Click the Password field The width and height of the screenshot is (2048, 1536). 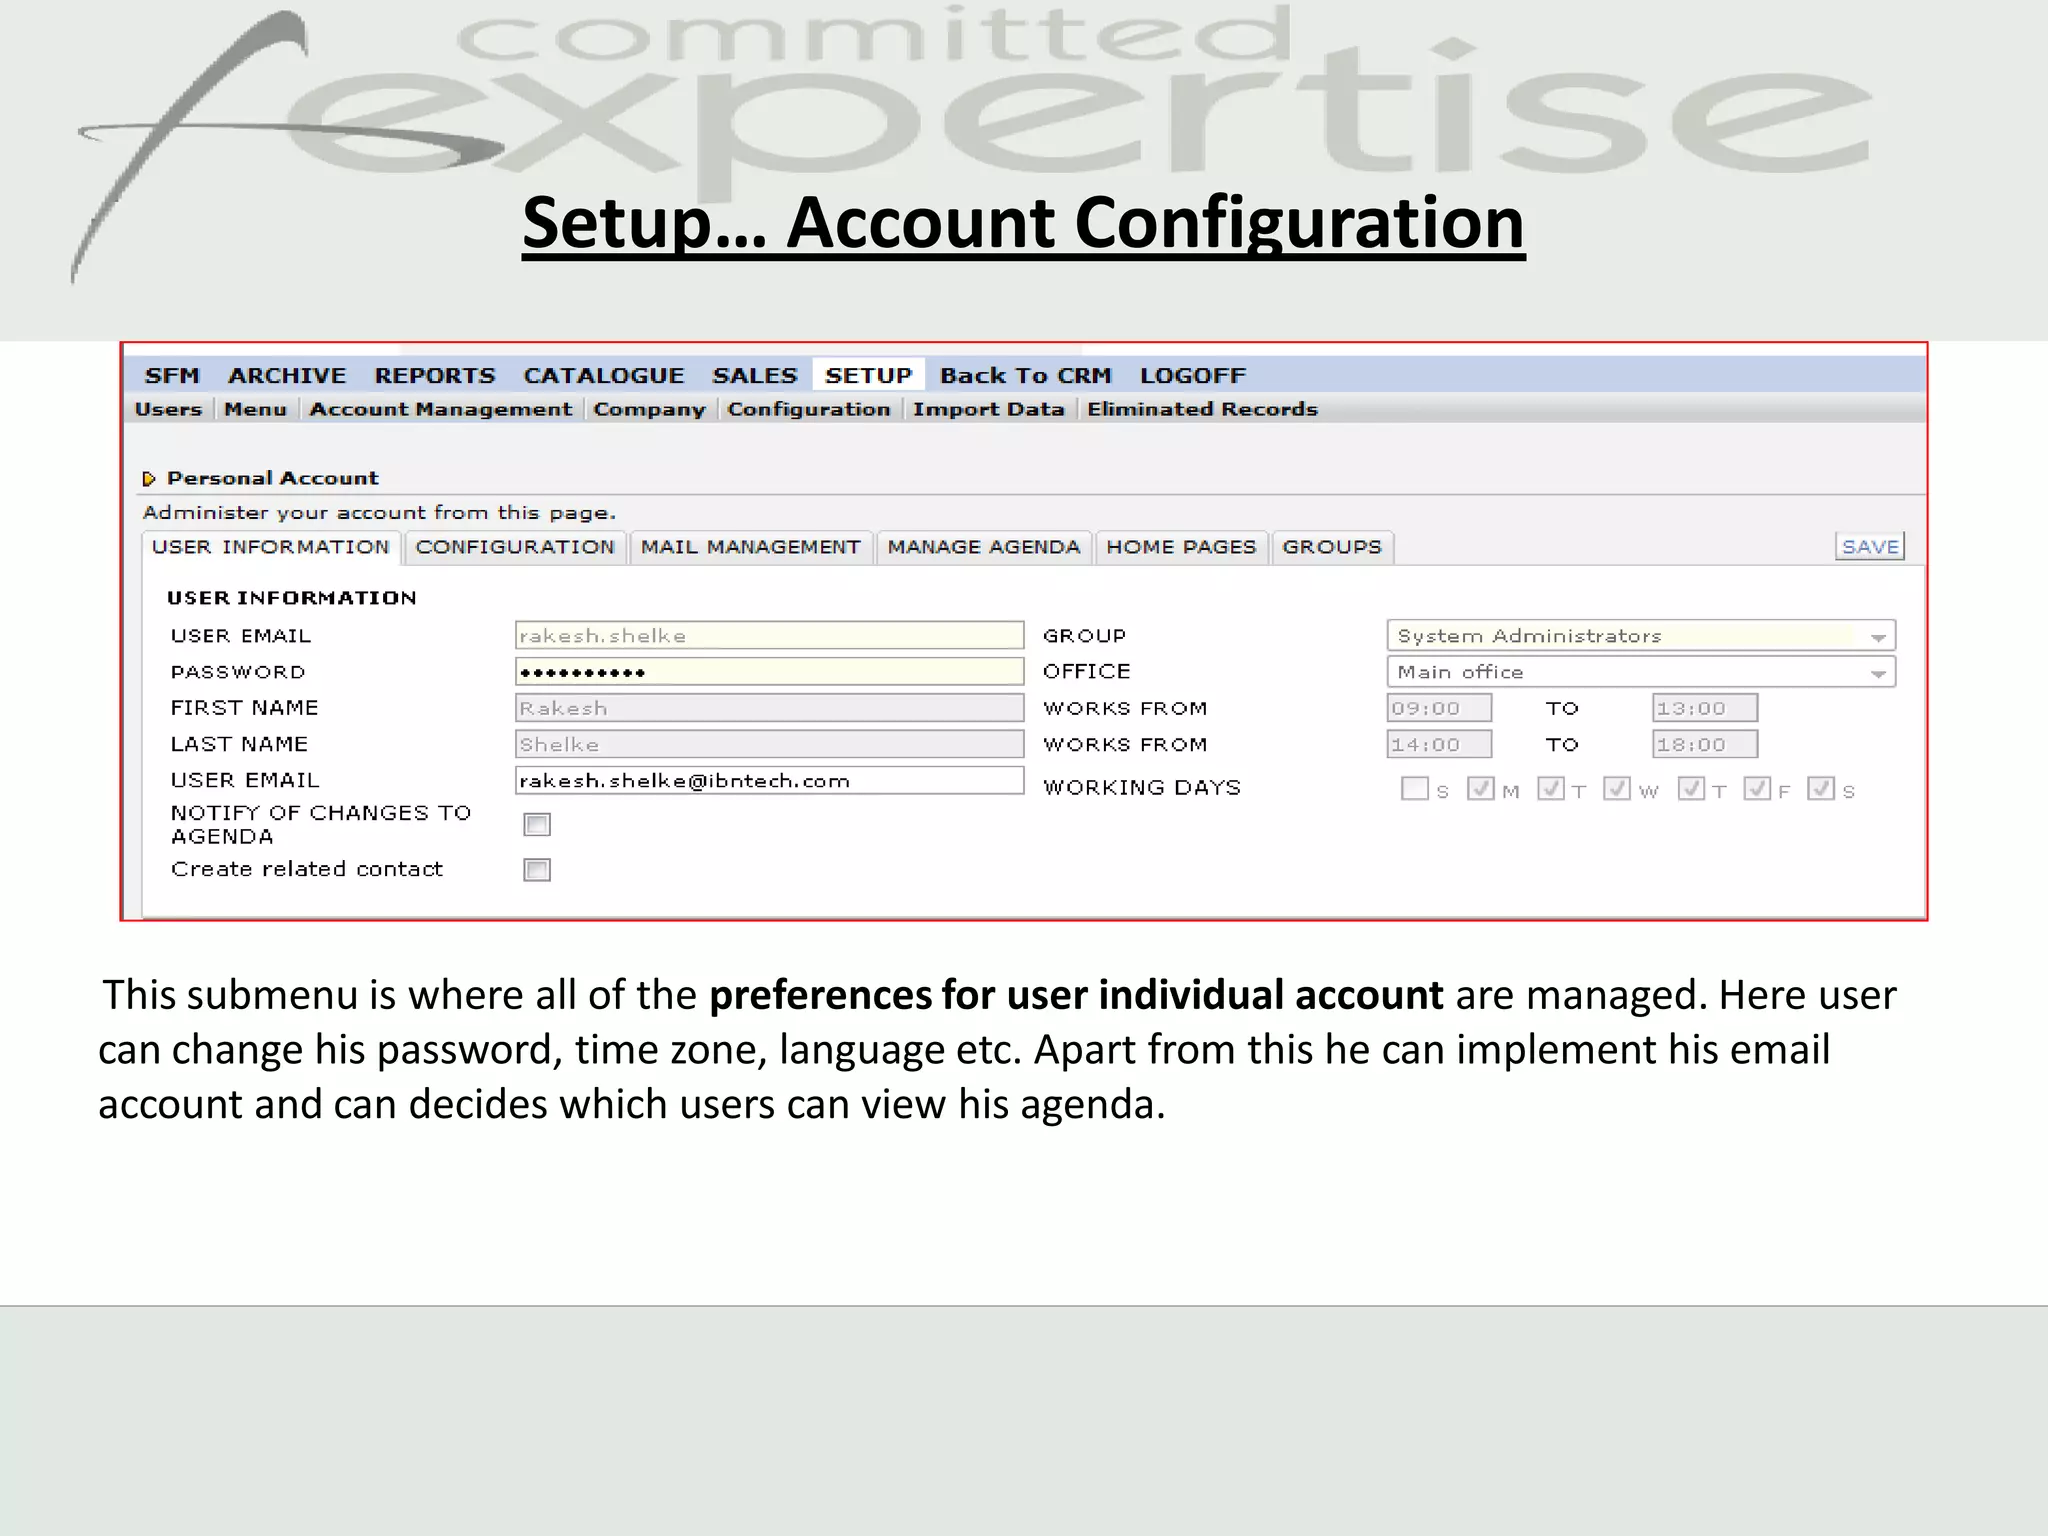click(x=770, y=672)
